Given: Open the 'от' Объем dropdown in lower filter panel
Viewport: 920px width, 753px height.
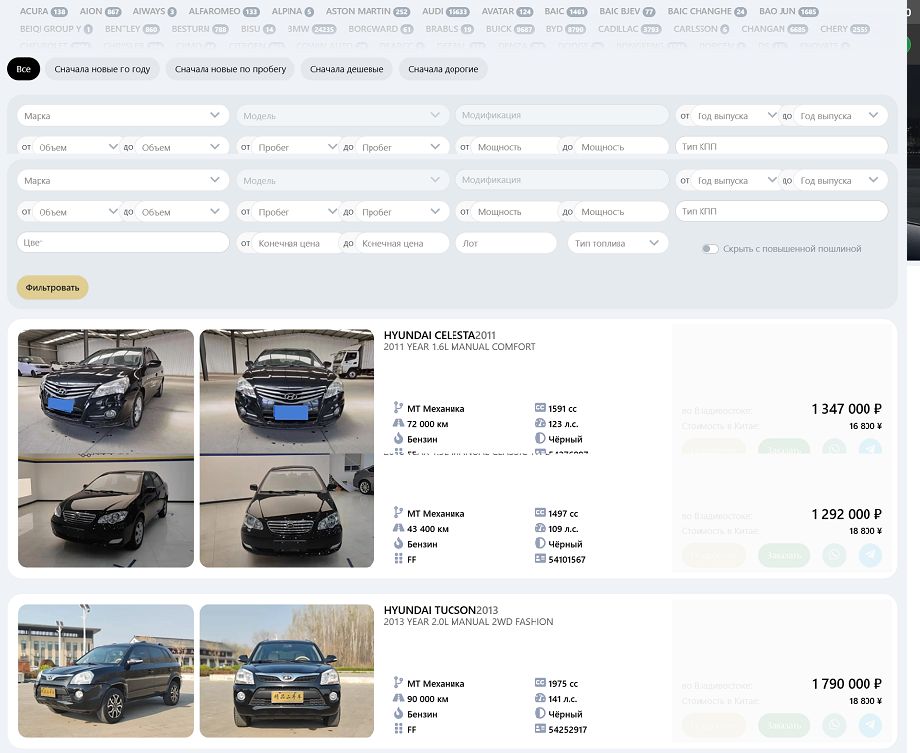Looking at the screenshot, I should coord(76,212).
